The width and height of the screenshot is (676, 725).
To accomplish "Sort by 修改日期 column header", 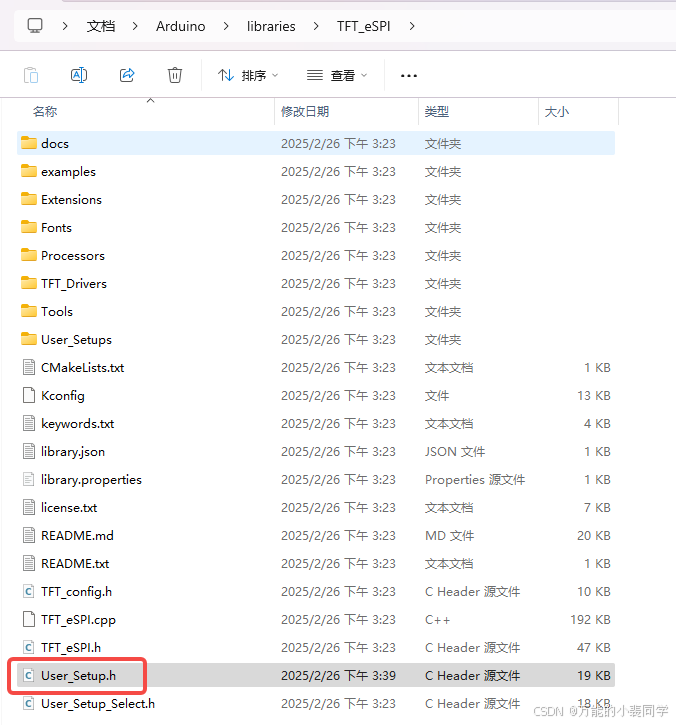I will pos(305,111).
